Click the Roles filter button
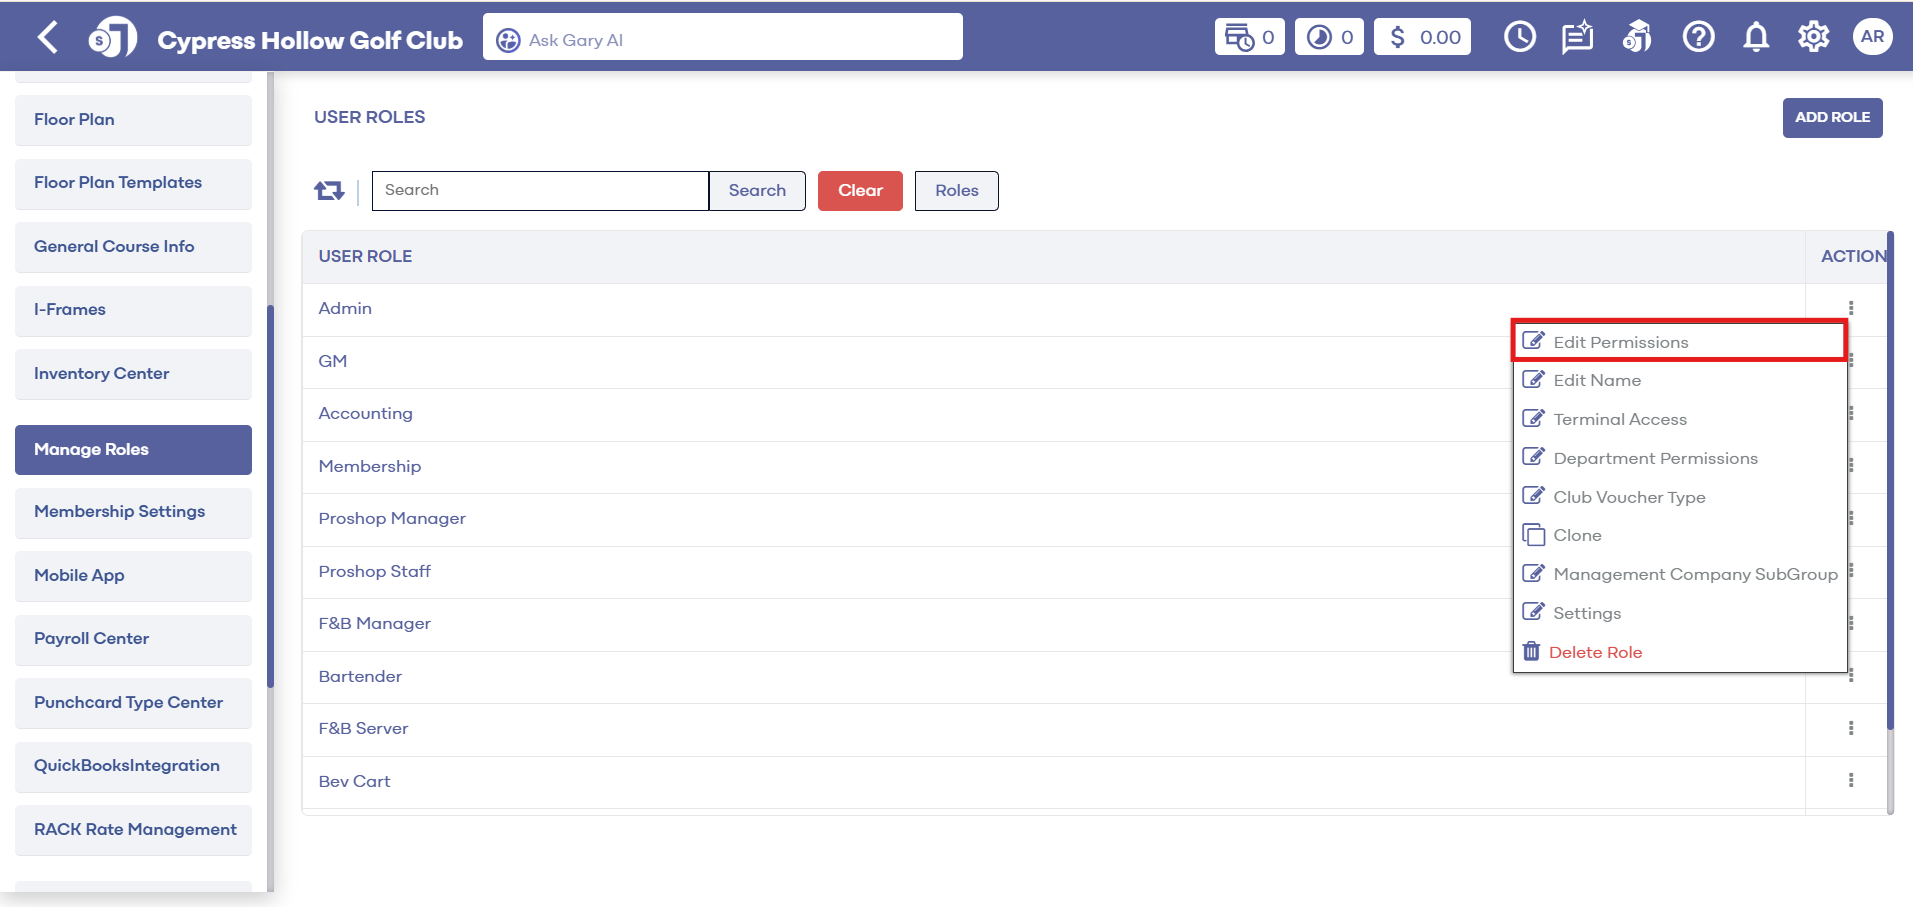Viewport: 1913px width, 907px height. 956,191
